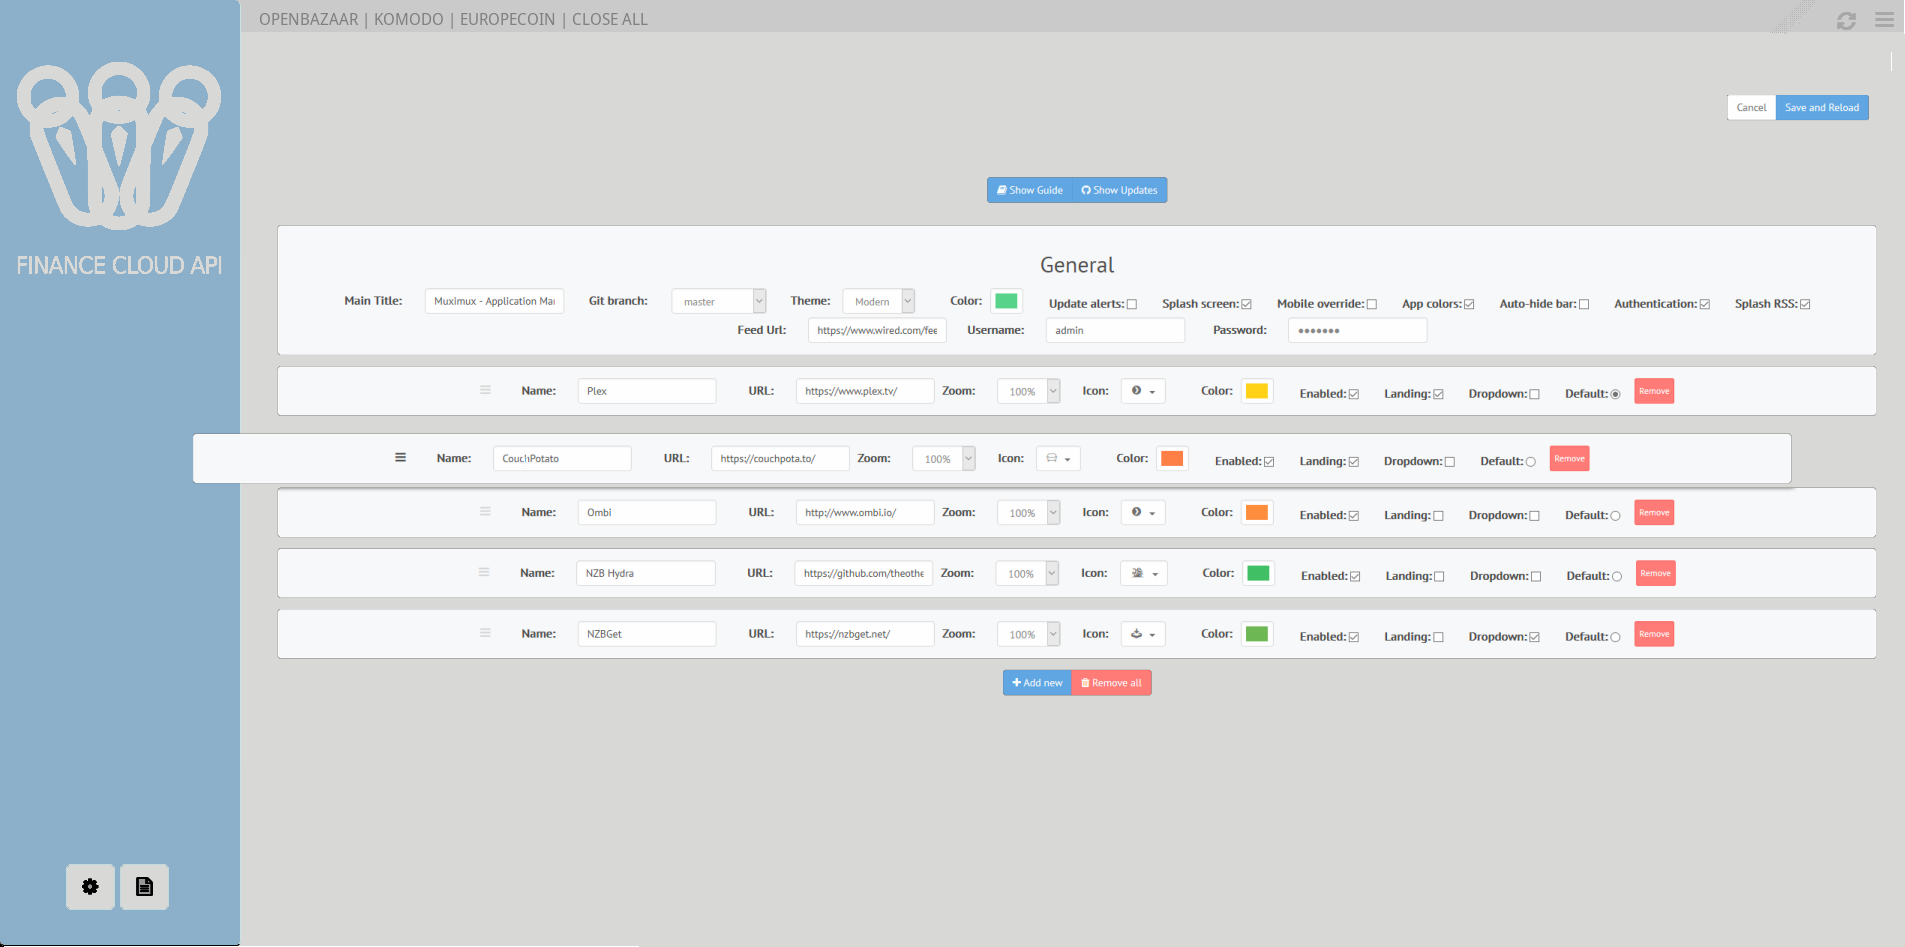Pick the Plex yellow color swatch

[1257, 391]
